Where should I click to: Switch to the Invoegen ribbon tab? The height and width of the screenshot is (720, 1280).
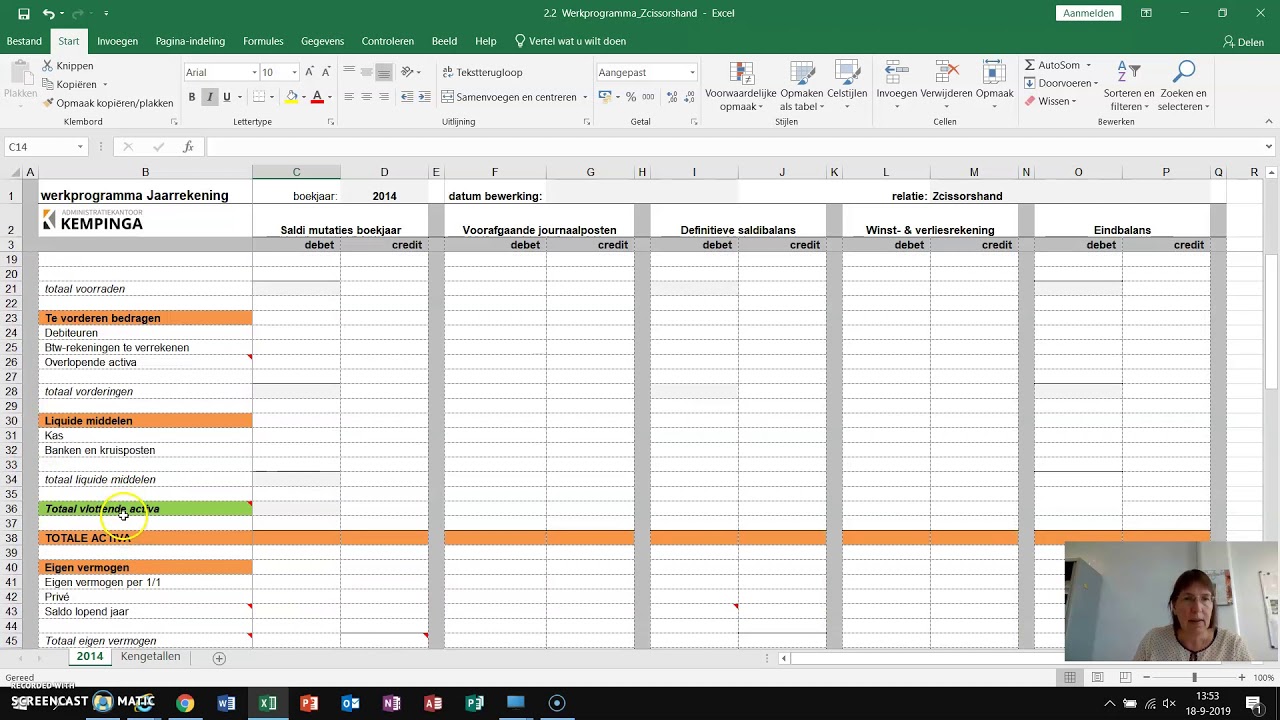click(x=117, y=41)
